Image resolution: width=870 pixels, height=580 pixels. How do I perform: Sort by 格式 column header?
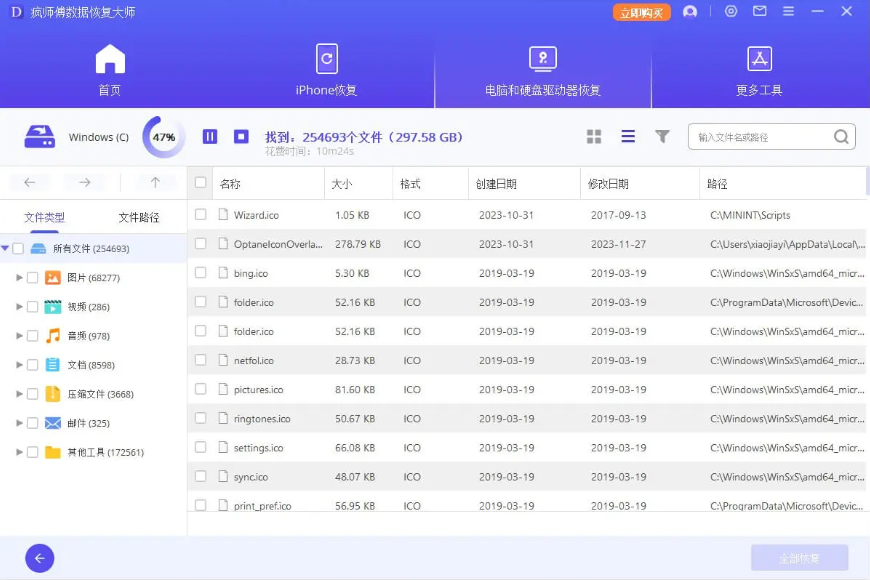click(410, 184)
